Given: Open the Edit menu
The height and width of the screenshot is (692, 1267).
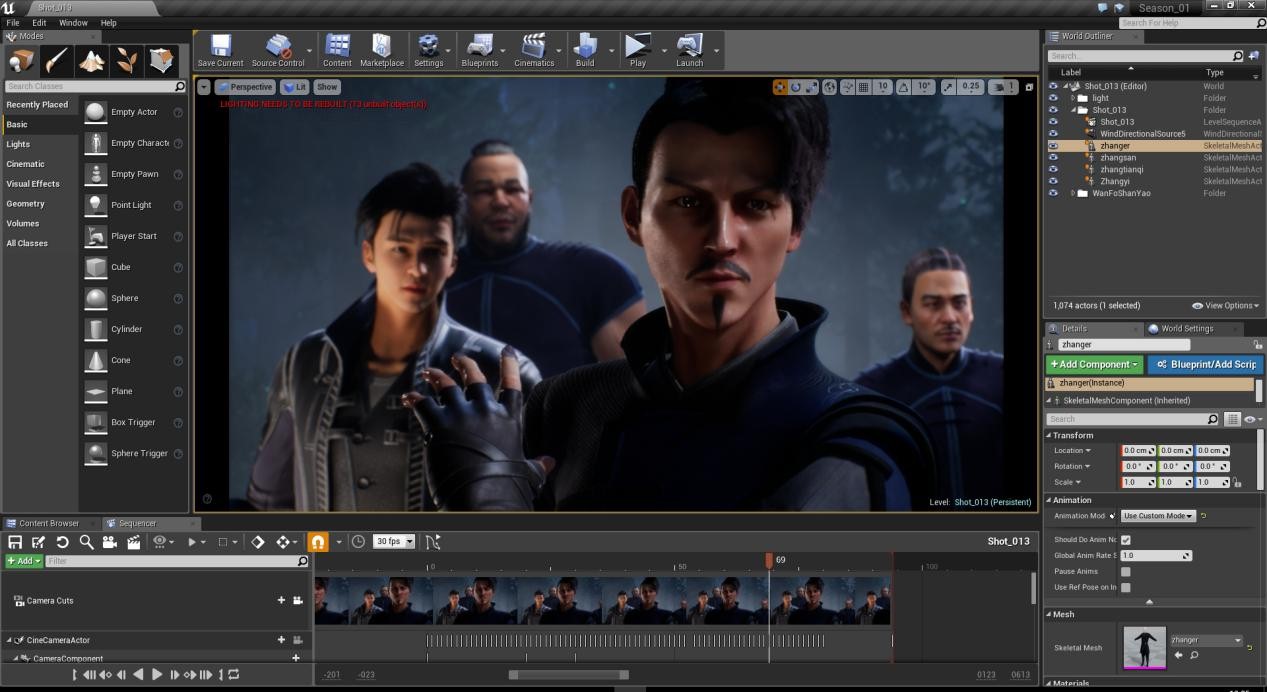Looking at the screenshot, I should [39, 22].
